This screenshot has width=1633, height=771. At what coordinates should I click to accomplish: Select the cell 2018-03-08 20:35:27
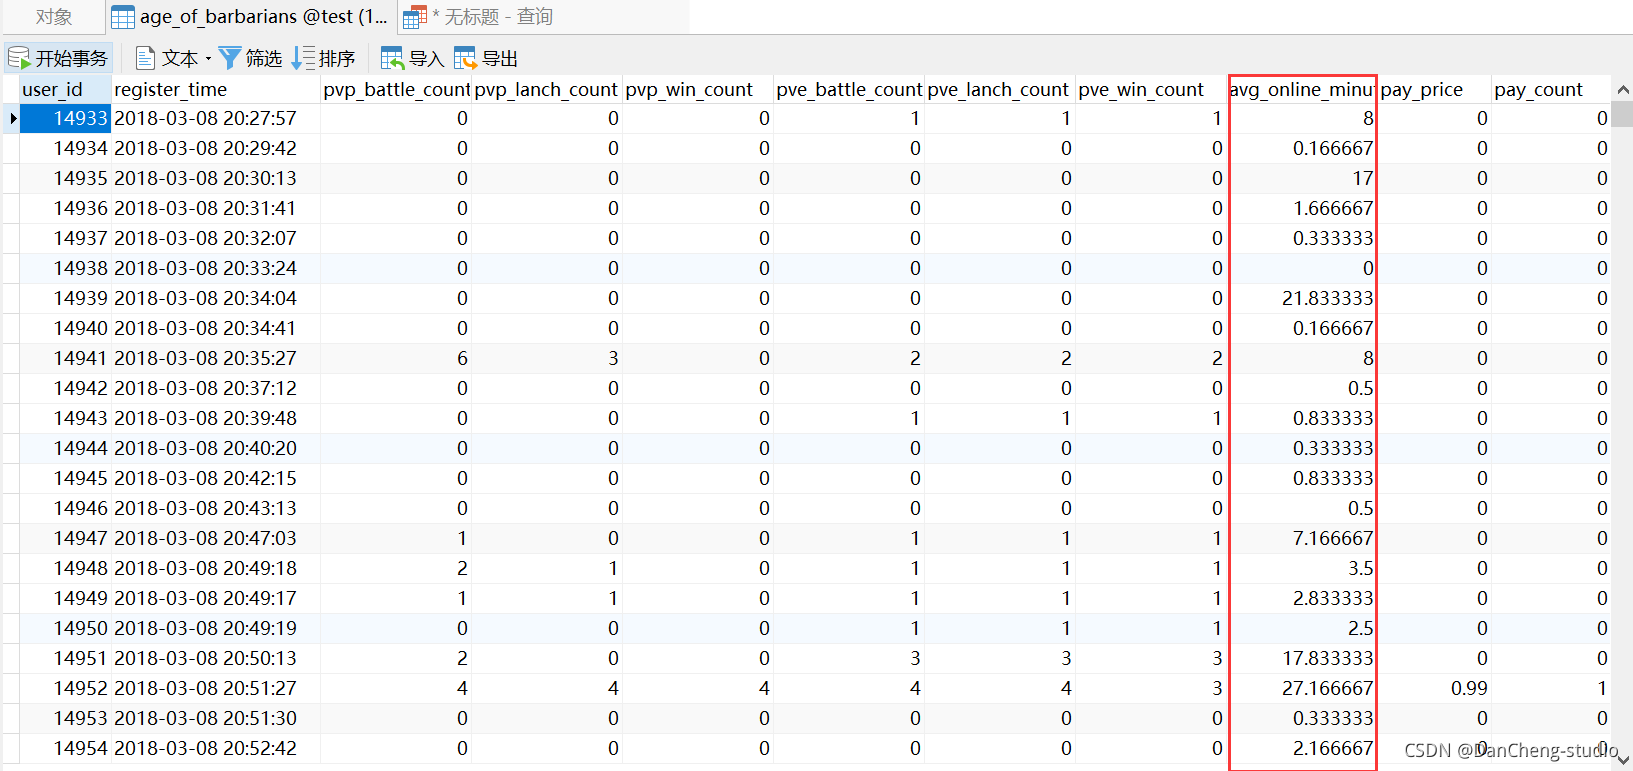(x=215, y=358)
